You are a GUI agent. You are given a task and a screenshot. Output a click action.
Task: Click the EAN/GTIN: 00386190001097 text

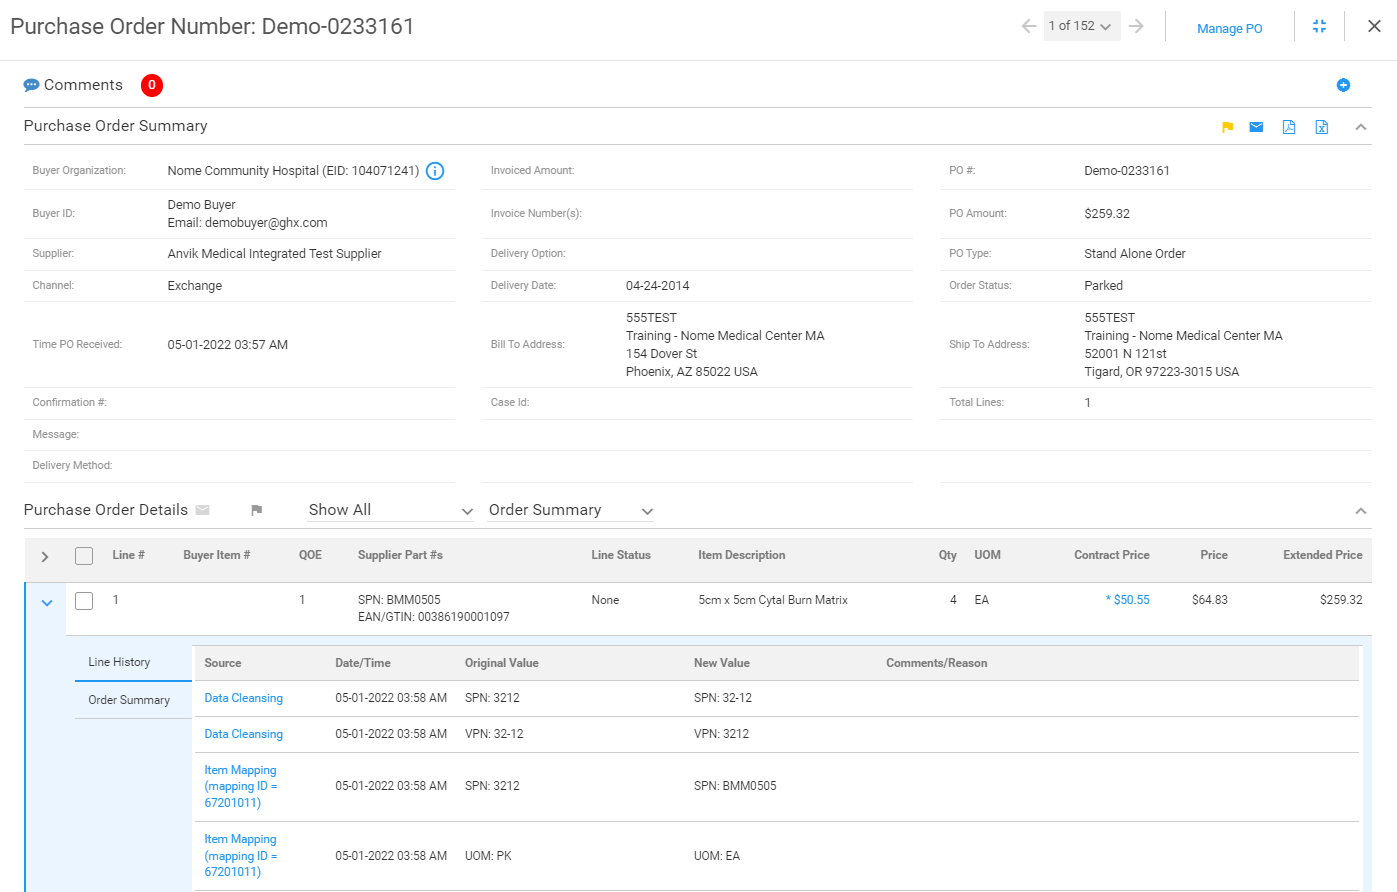tap(433, 617)
